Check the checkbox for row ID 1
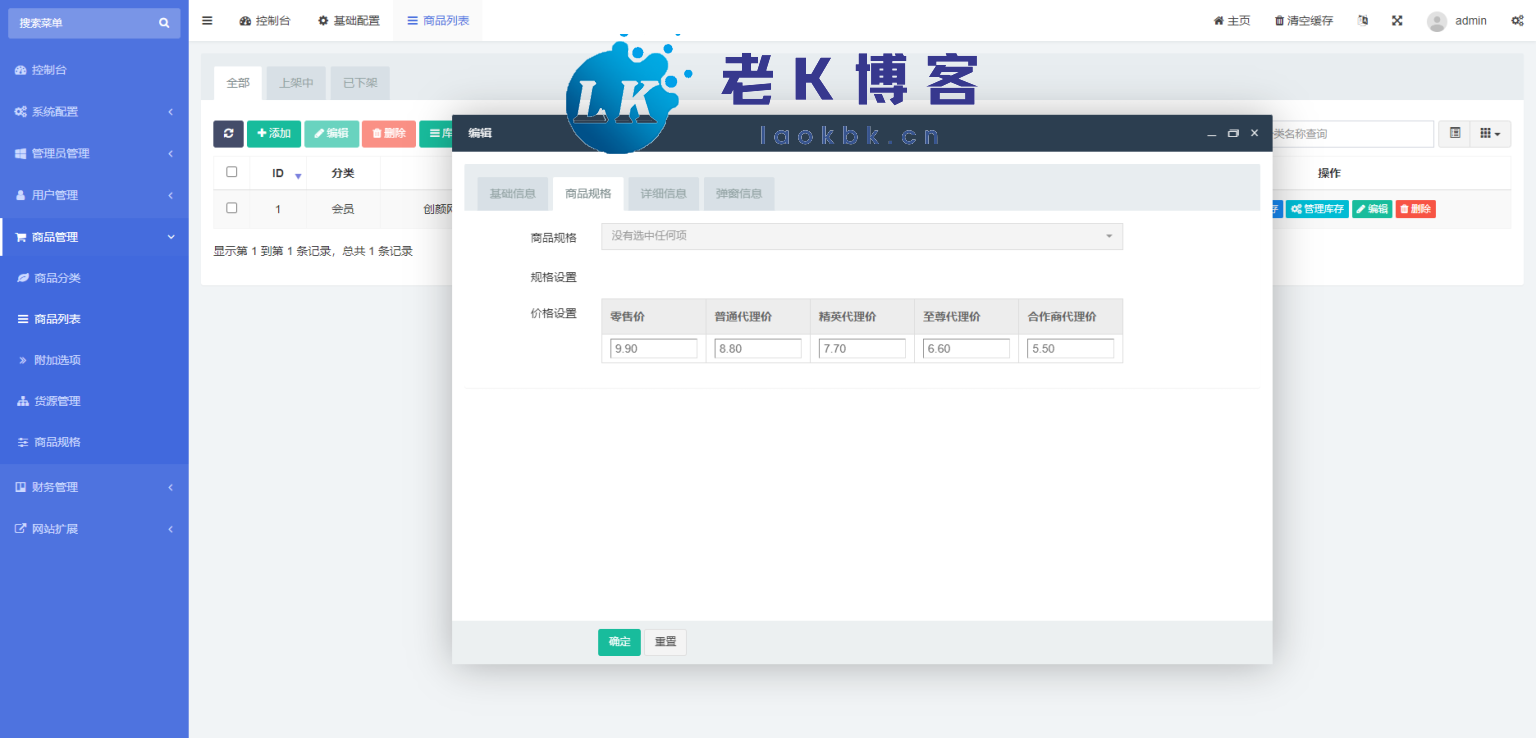The height and width of the screenshot is (738, 1536). tap(232, 208)
